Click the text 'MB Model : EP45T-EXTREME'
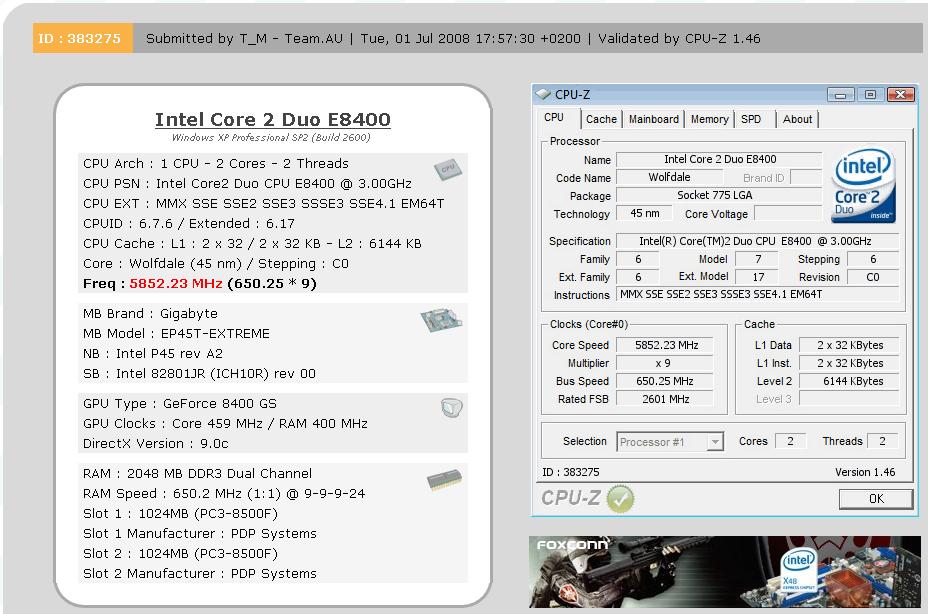The image size is (928, 614). click(176, 333)
